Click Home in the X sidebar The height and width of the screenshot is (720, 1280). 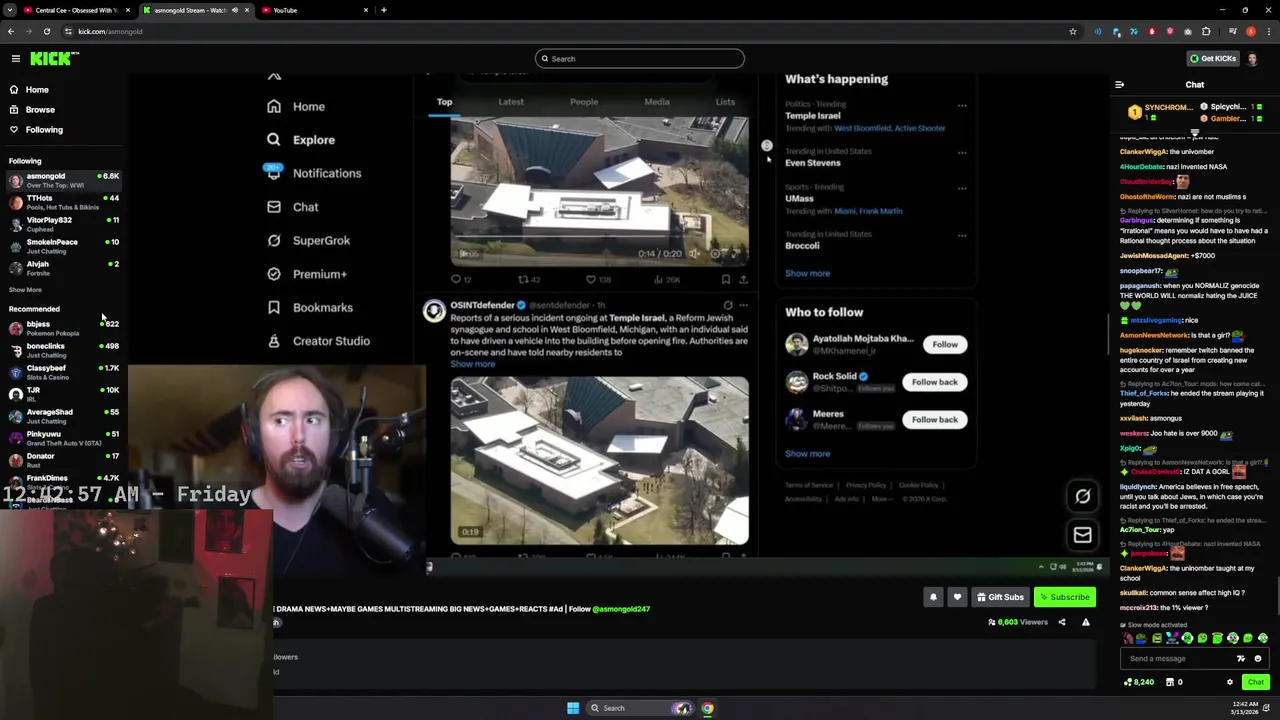[297, 107]
